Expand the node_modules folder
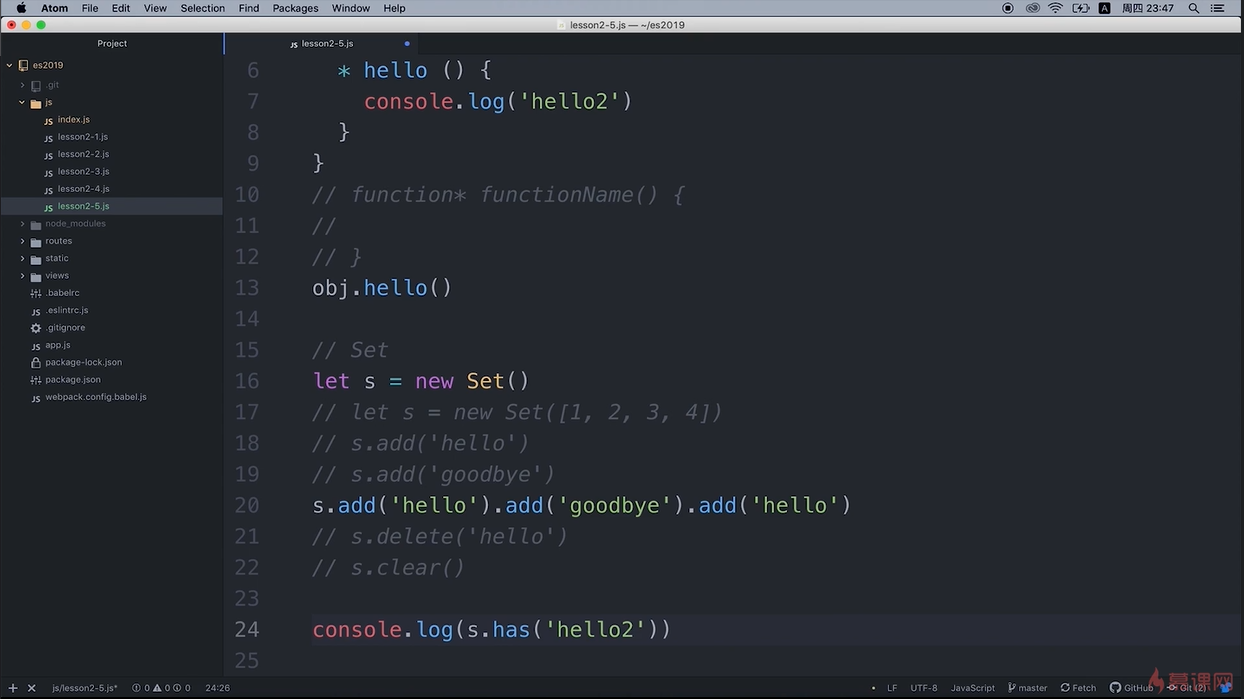 (x=22, y=224)
